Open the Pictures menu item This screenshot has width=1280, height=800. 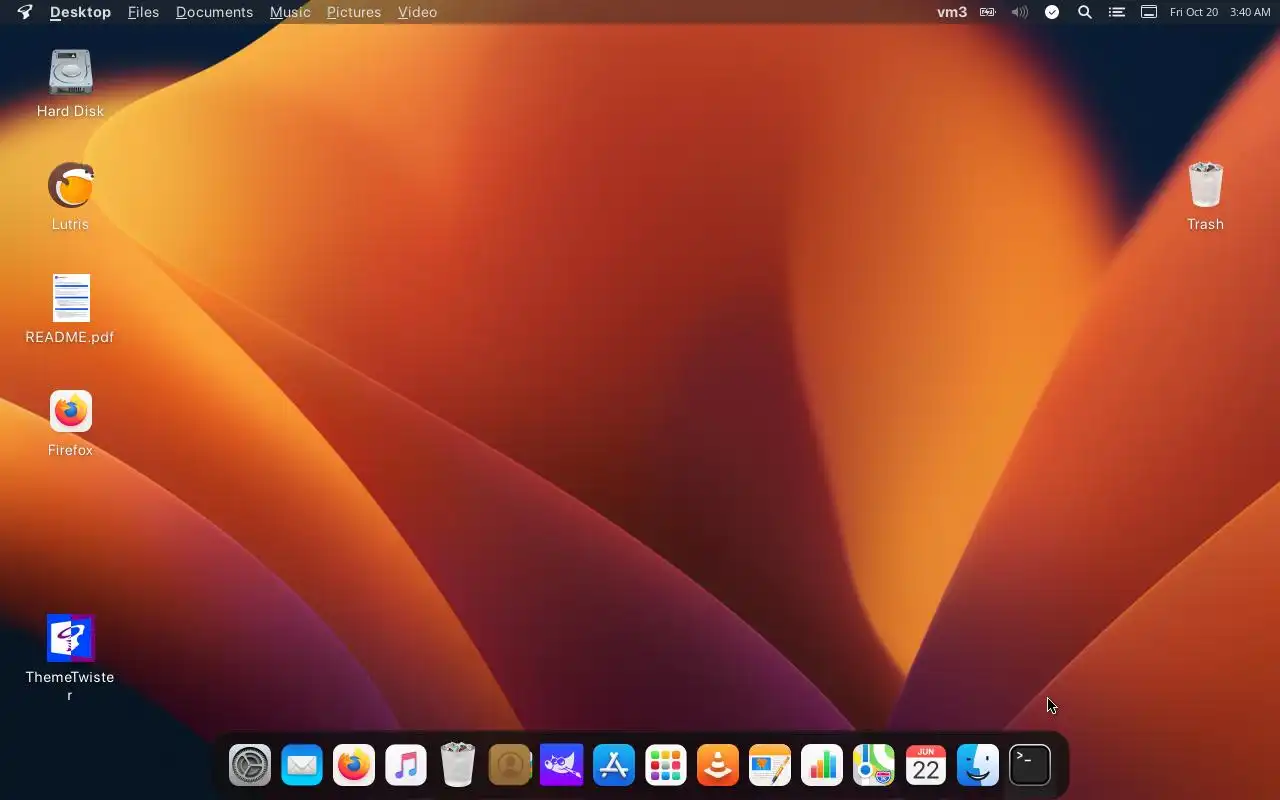pyautogui.click(x=354, y=12)
